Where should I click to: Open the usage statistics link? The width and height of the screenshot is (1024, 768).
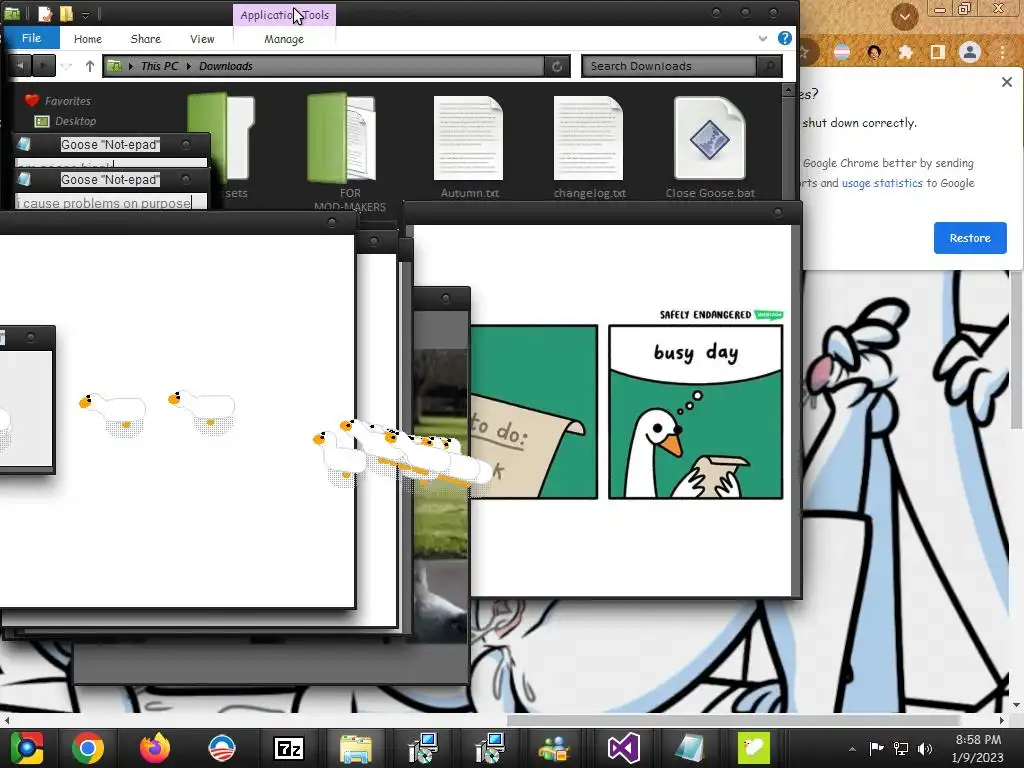[882, 183]
